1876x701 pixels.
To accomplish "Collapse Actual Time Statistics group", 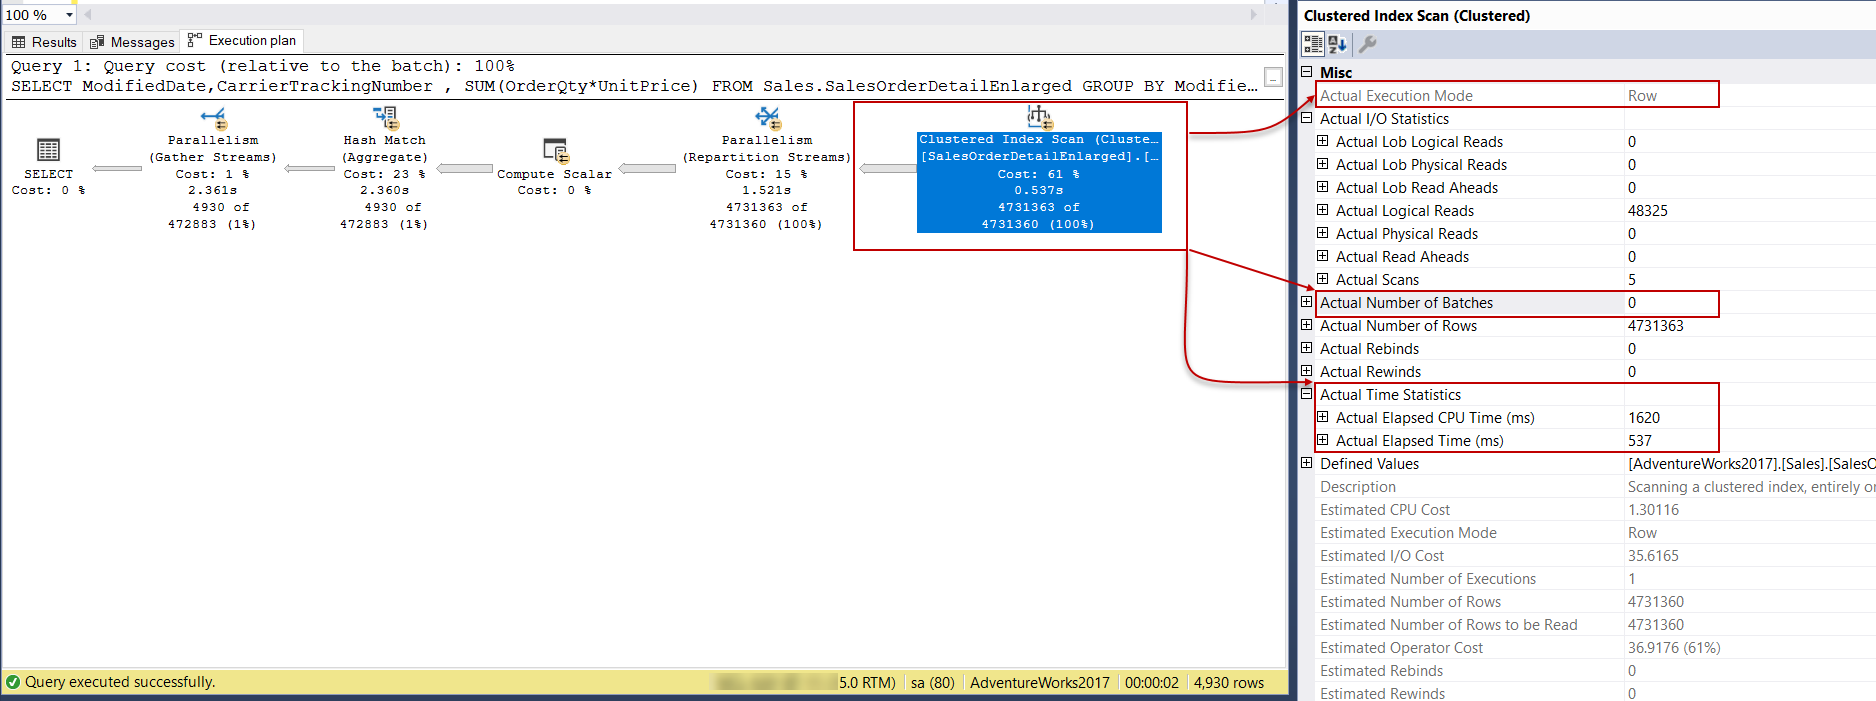I will pos(1306,394).
